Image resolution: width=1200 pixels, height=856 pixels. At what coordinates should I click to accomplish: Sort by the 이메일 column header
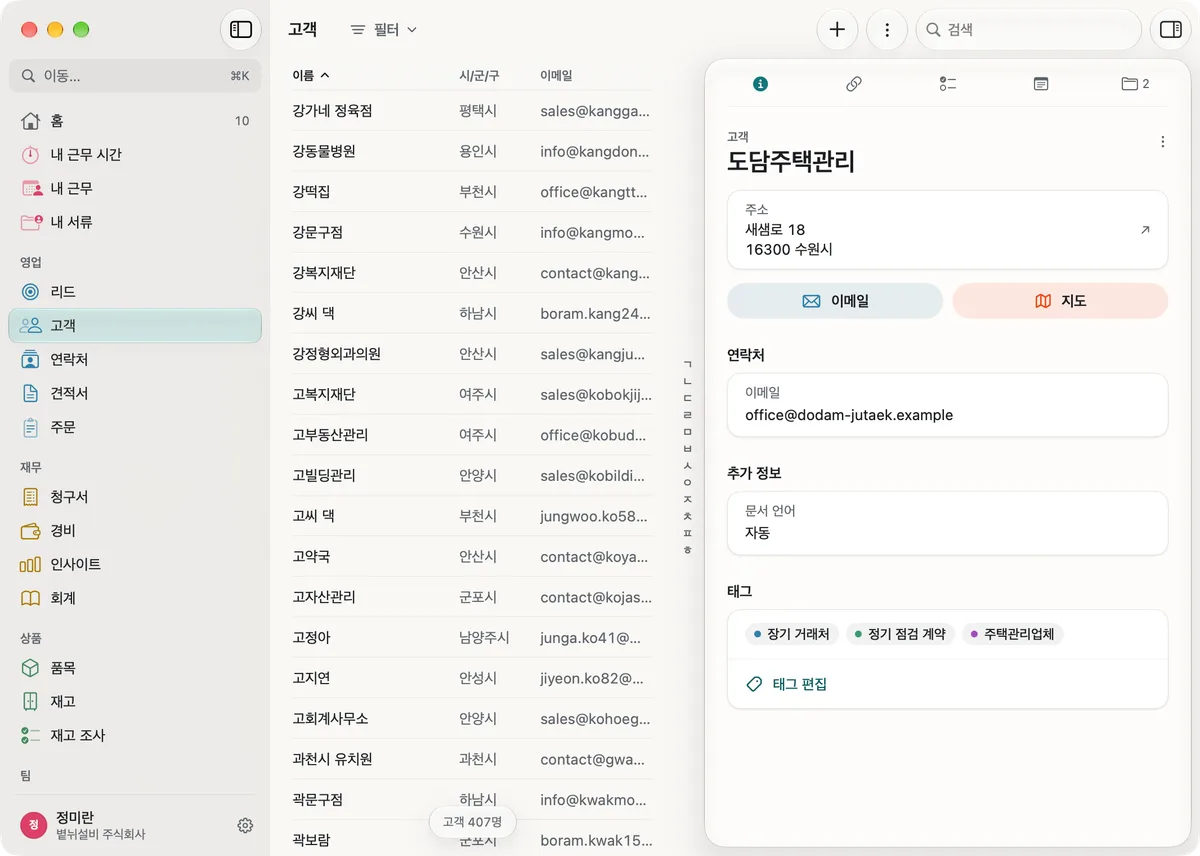556,75
